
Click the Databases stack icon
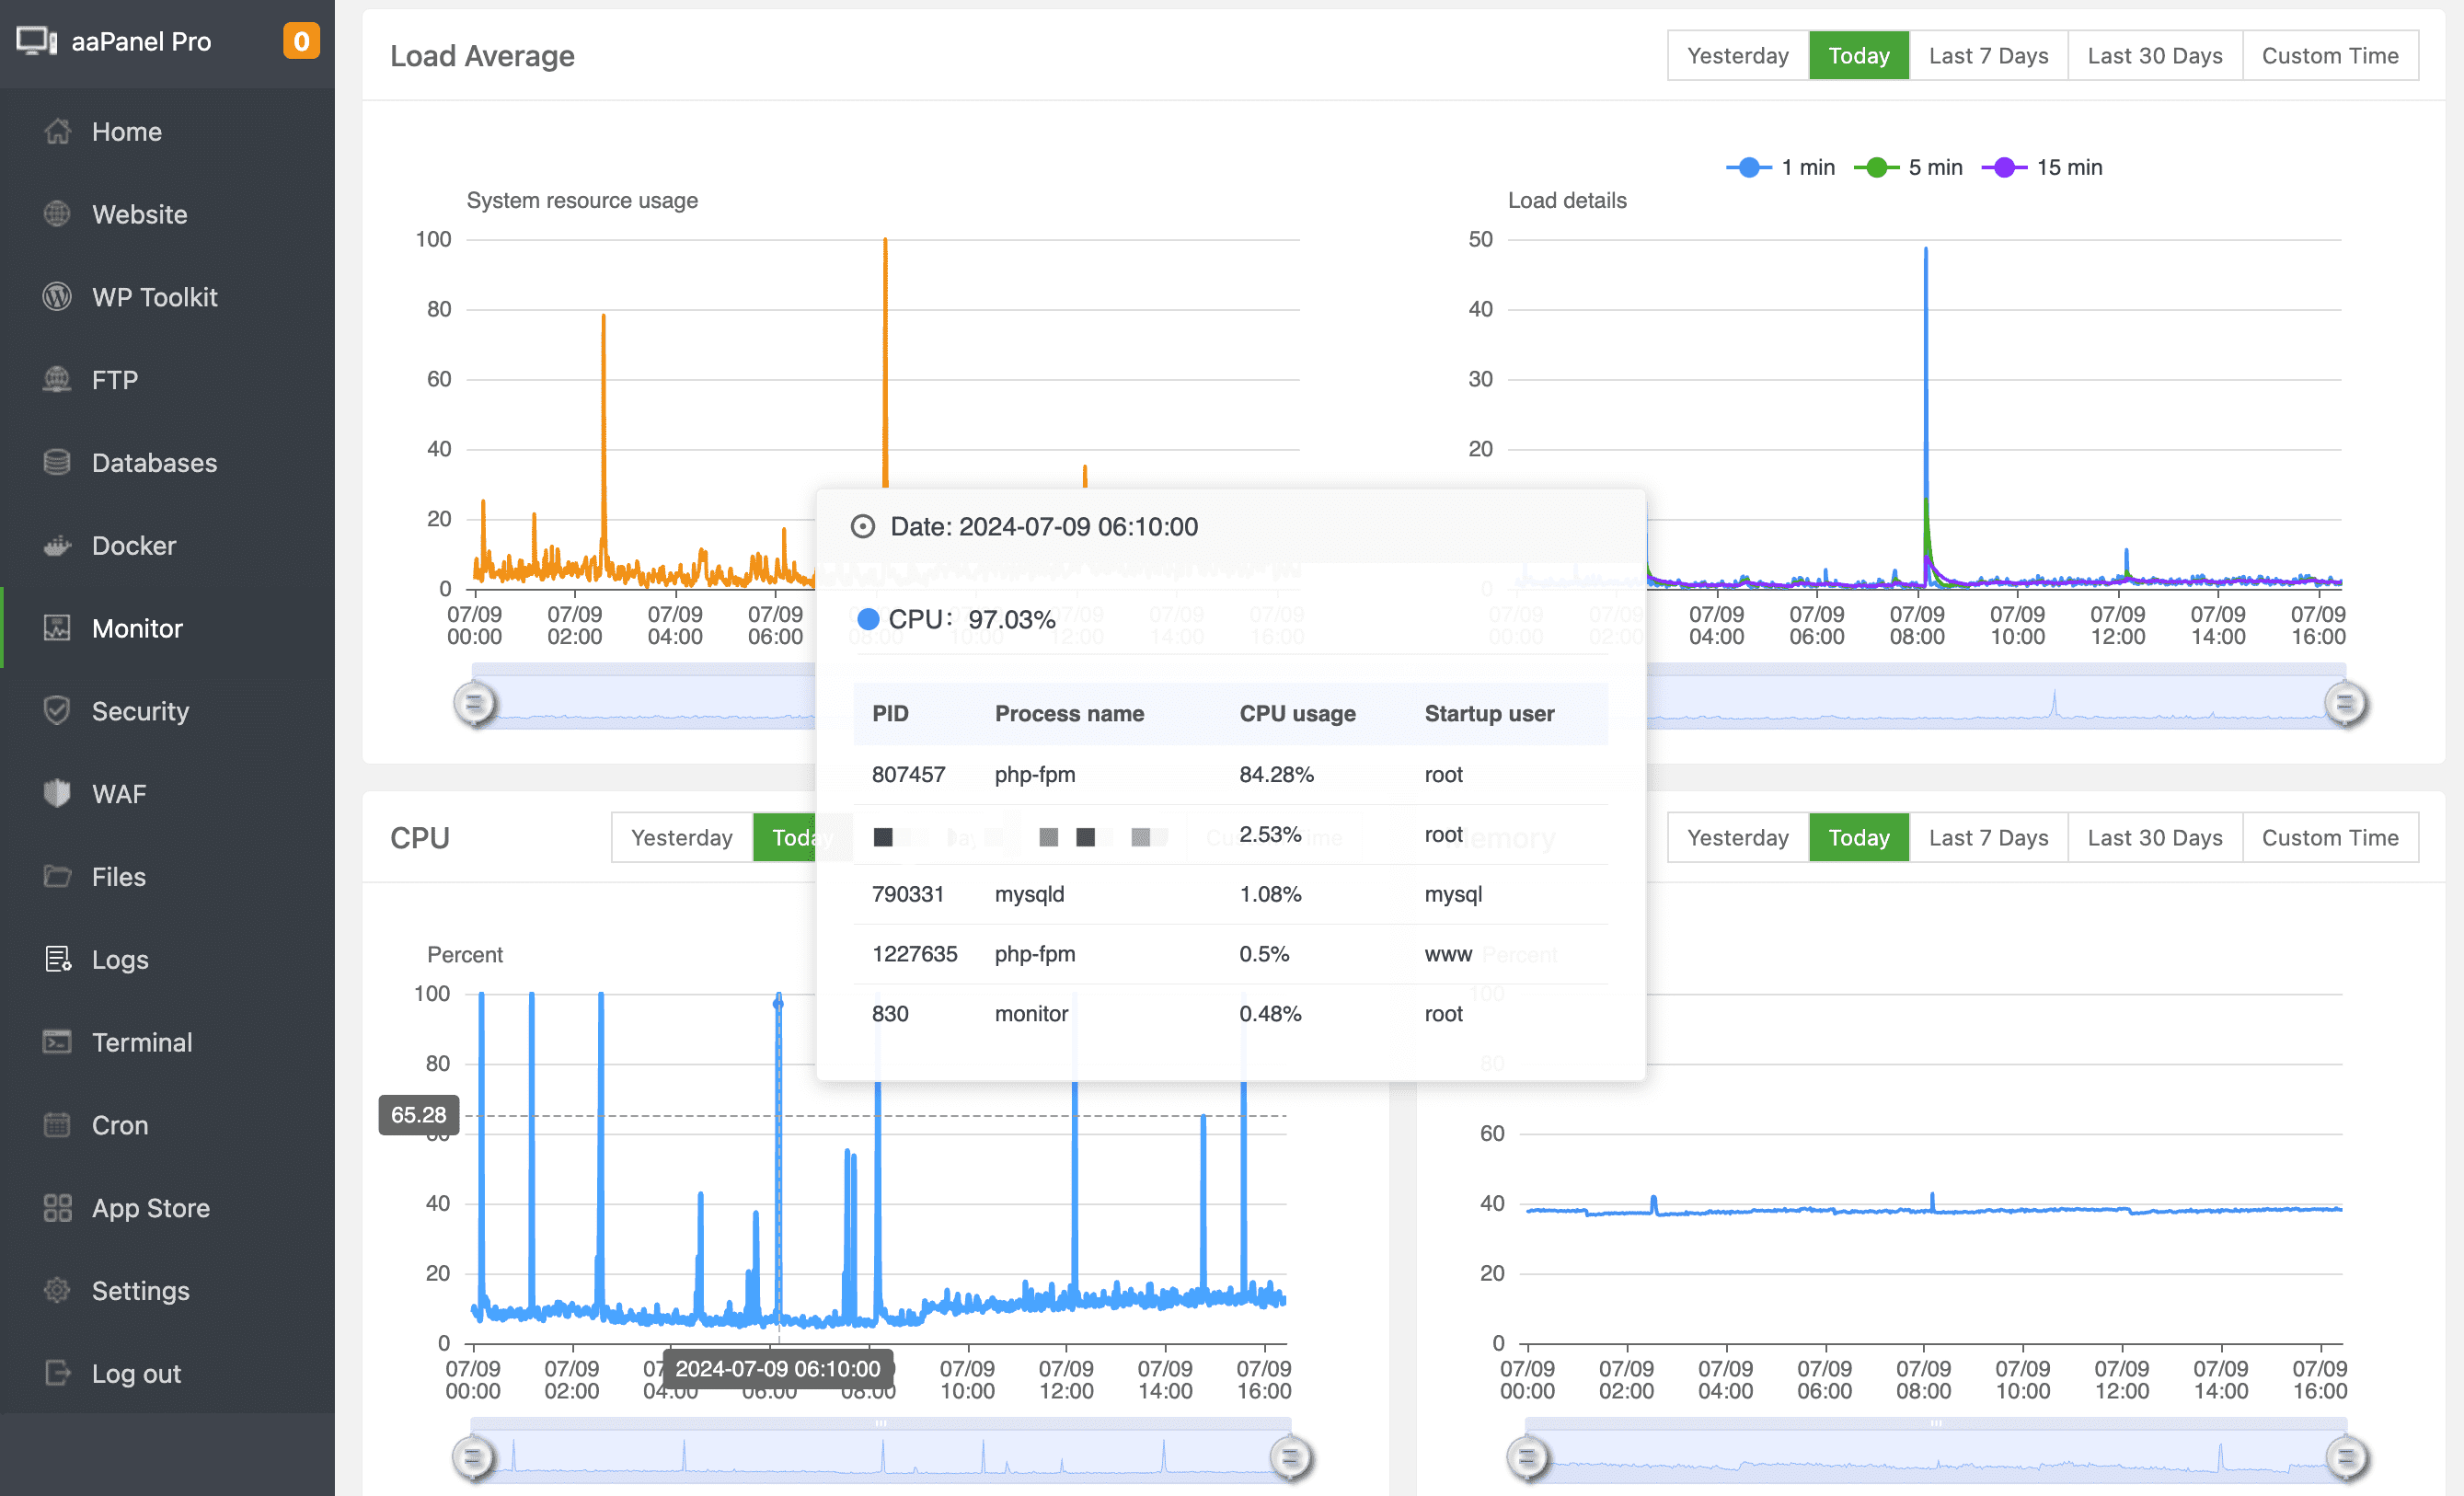coord(57,462)
